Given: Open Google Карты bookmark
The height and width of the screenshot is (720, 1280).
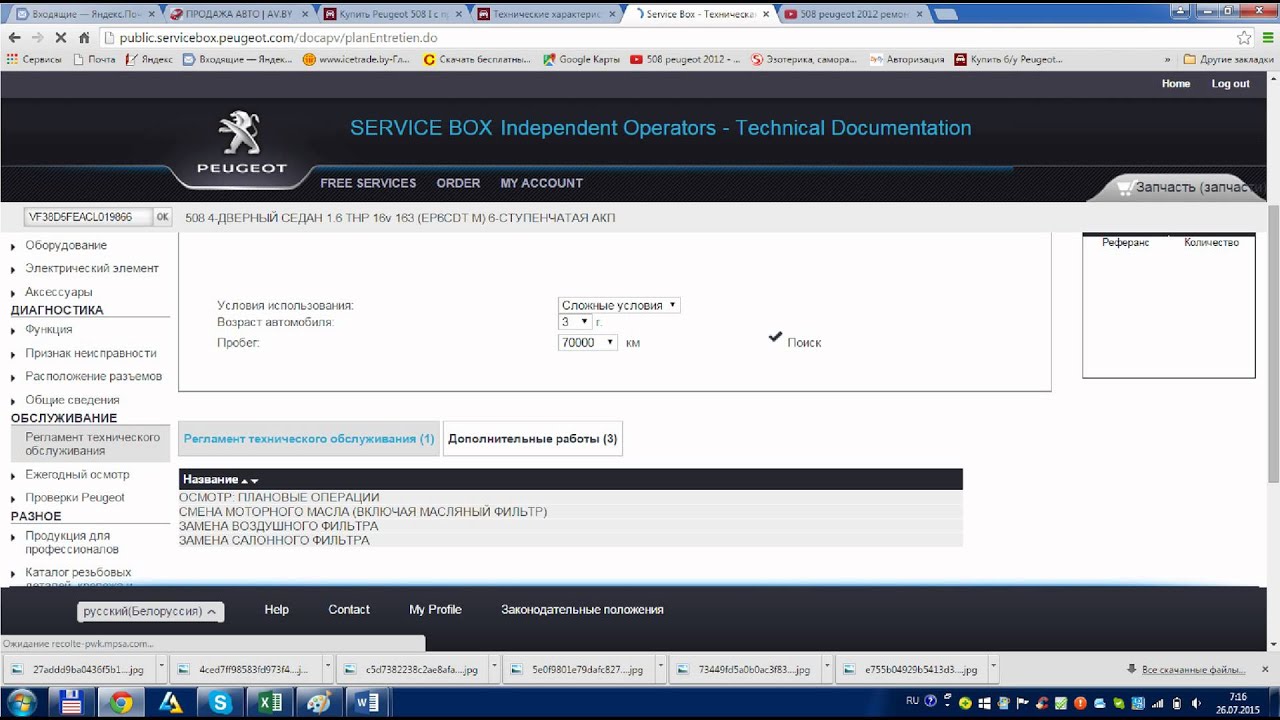Looking at the screenshot, I should [582, 59].
